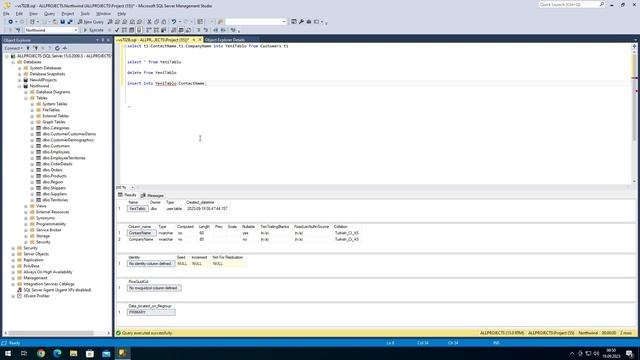Select the dbo.Products table
The image size is (640, 360).
point(54,176)
